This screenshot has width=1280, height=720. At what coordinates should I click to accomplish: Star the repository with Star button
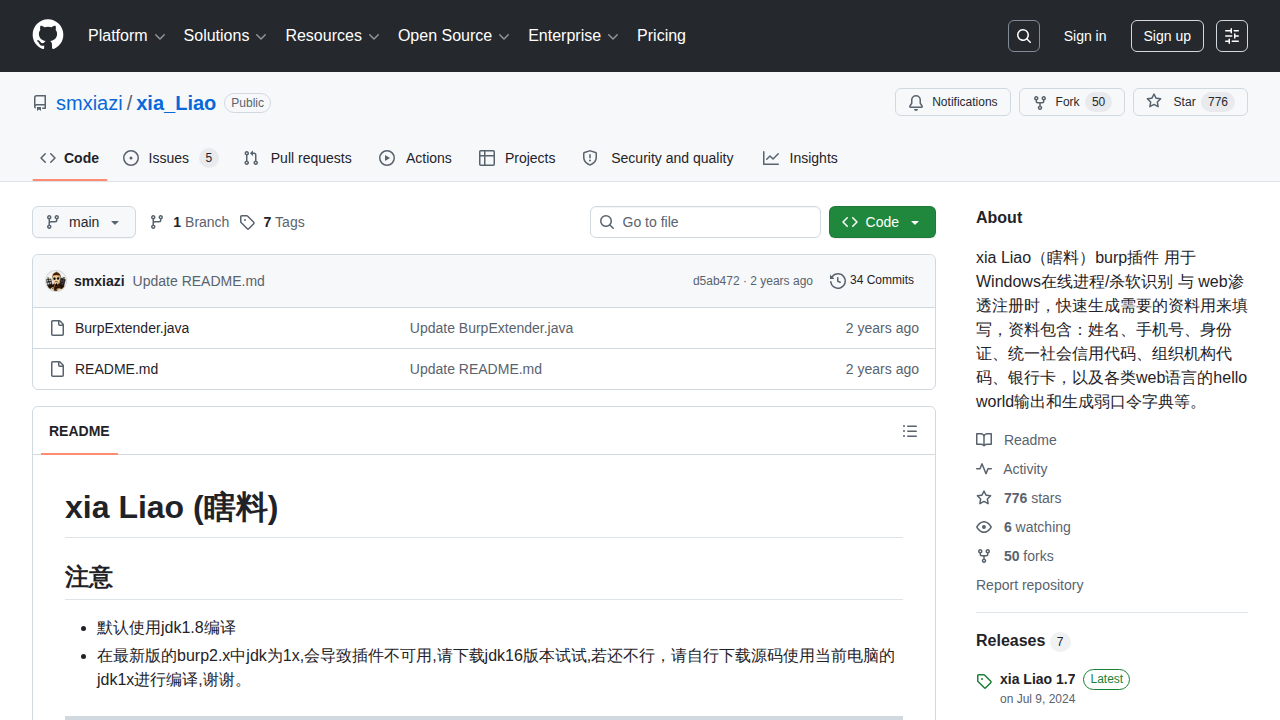point(1190,102)
